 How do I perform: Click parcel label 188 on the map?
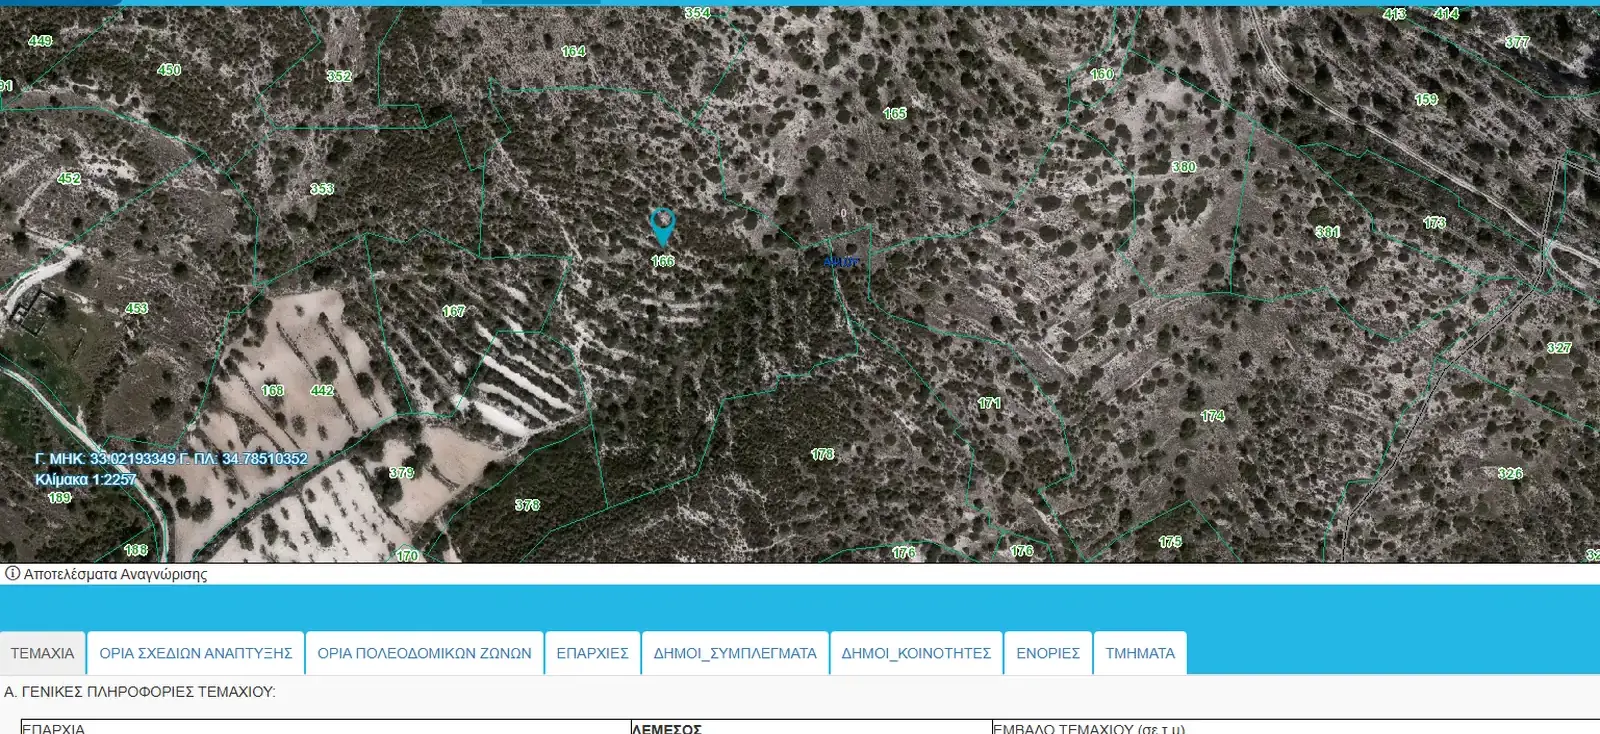pos(136,550)
